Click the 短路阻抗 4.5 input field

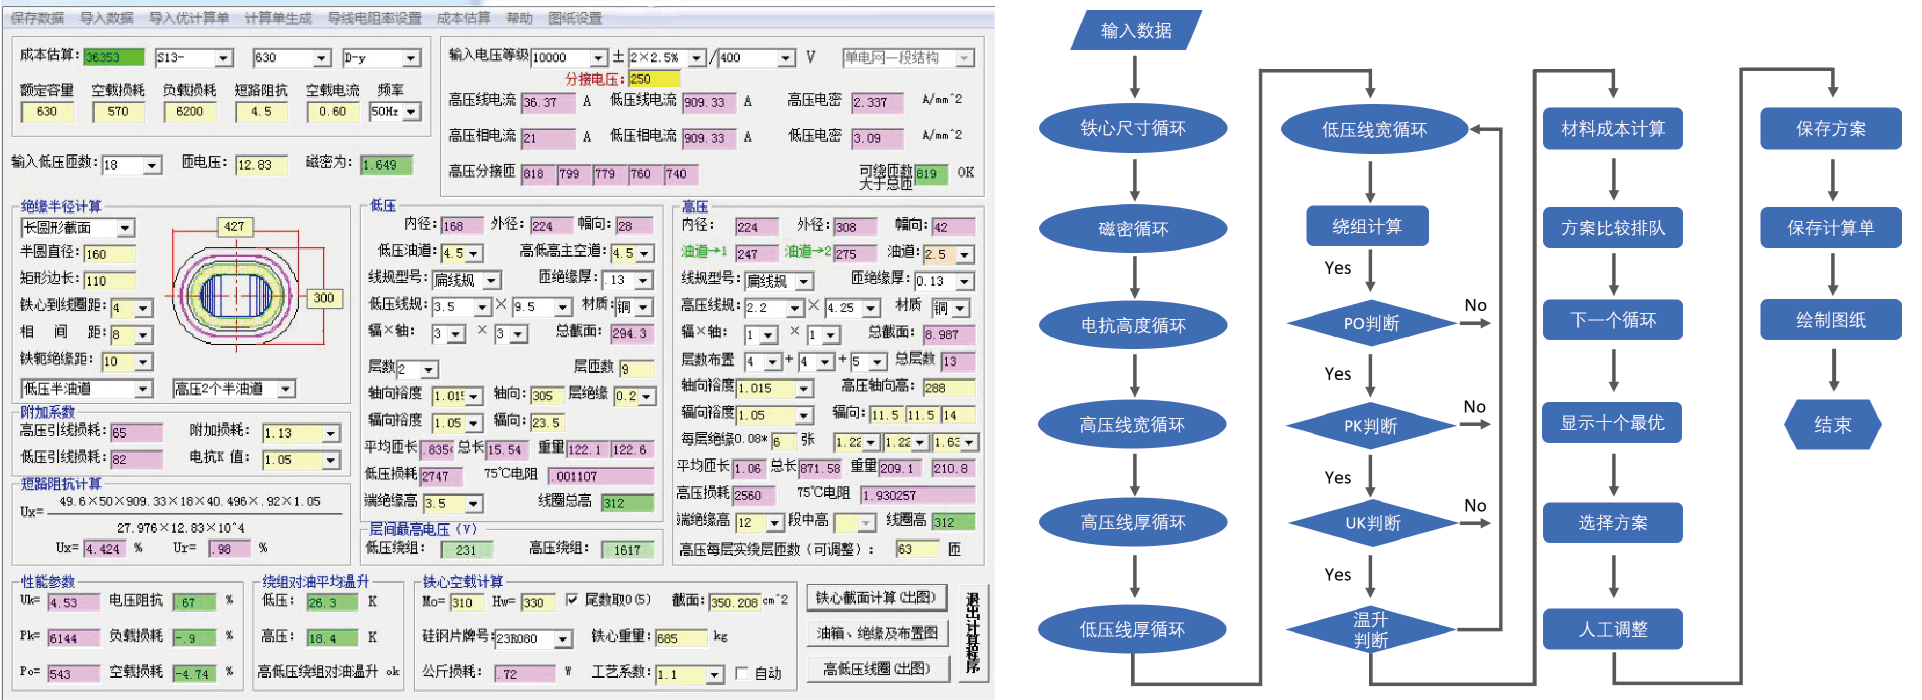(x=261, y=112)
